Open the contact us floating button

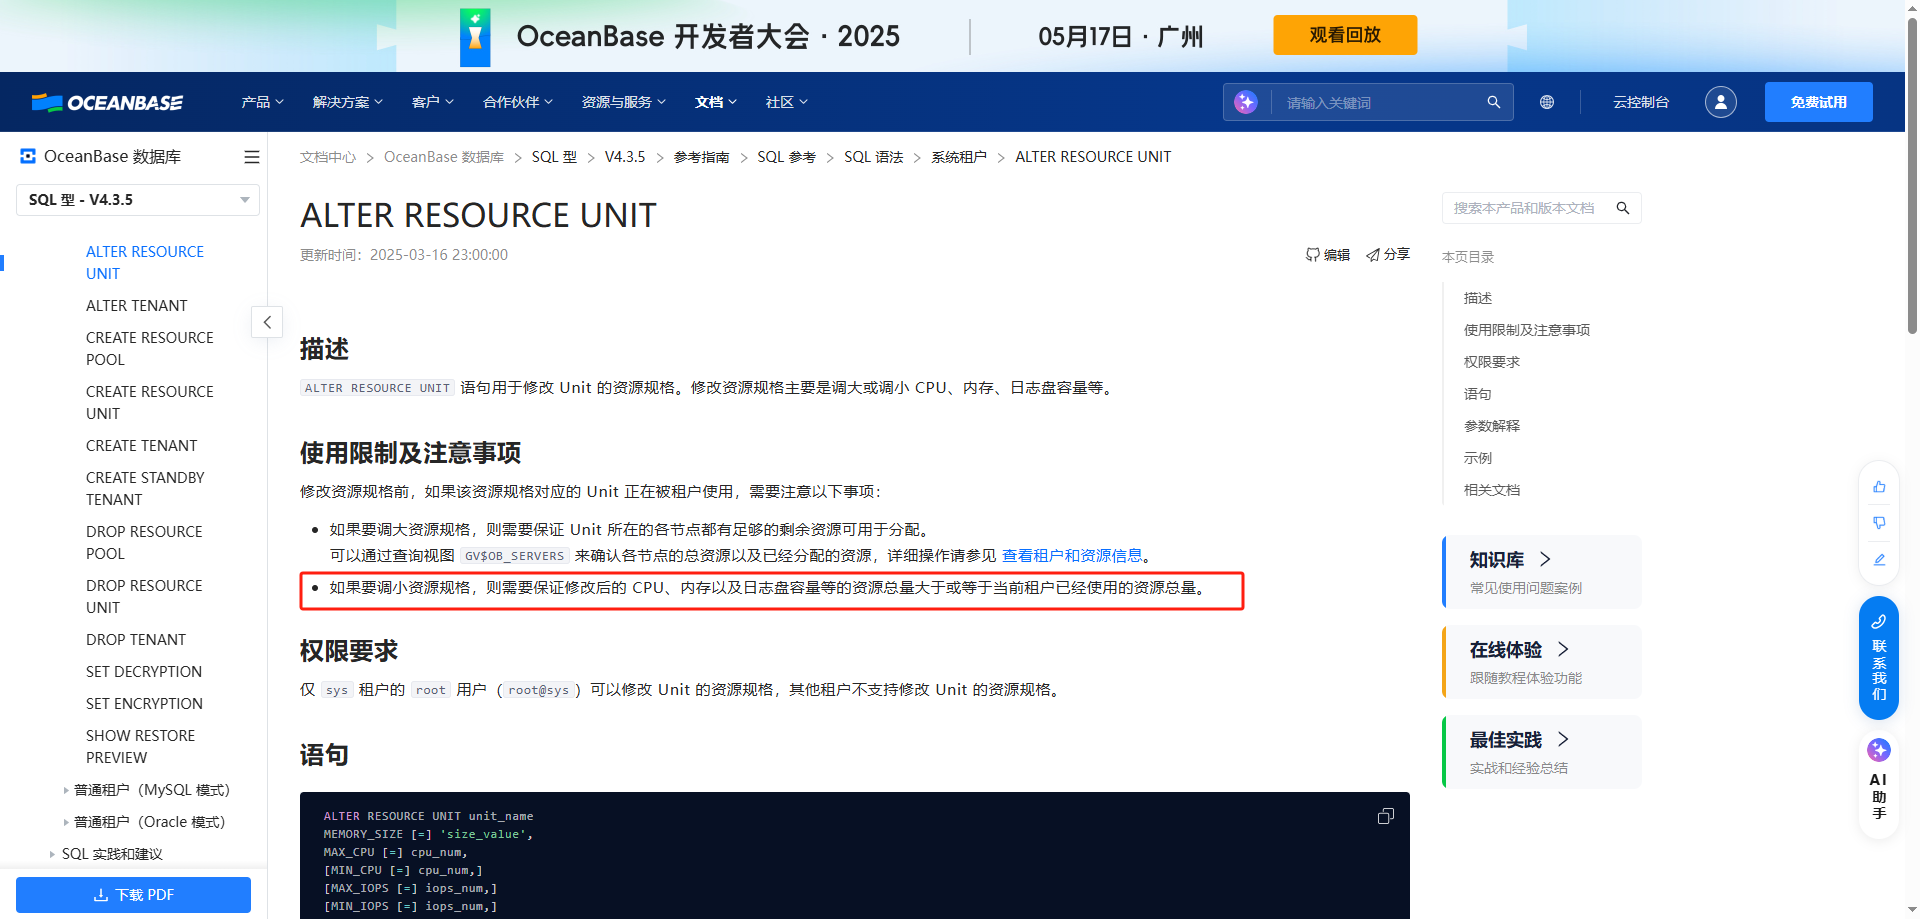pyautogui.click(x=1879, y=658)
